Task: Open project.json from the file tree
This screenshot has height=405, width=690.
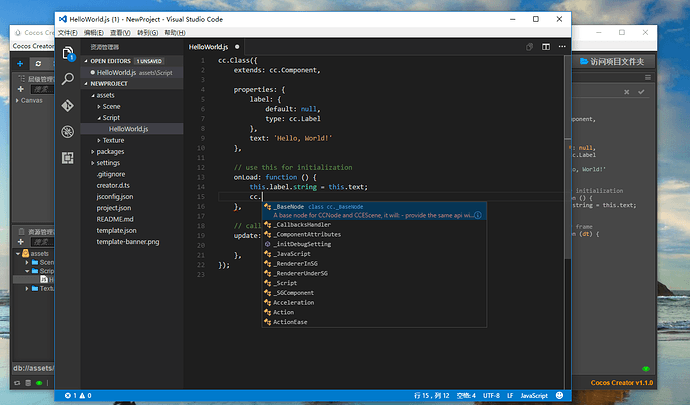Action: point(116,208)
